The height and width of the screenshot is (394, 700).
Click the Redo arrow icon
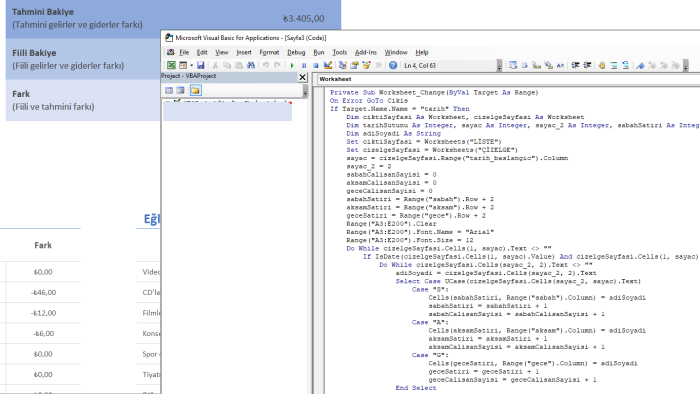click(x=277, y=65)
